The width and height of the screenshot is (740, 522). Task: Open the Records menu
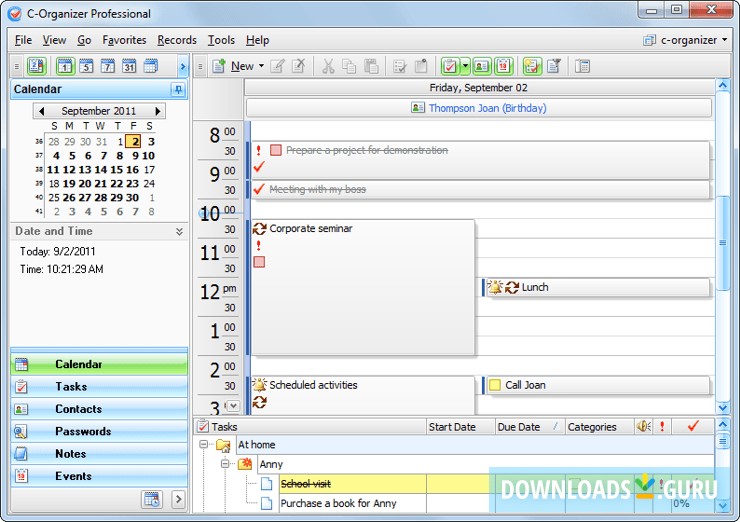[177, 40]
